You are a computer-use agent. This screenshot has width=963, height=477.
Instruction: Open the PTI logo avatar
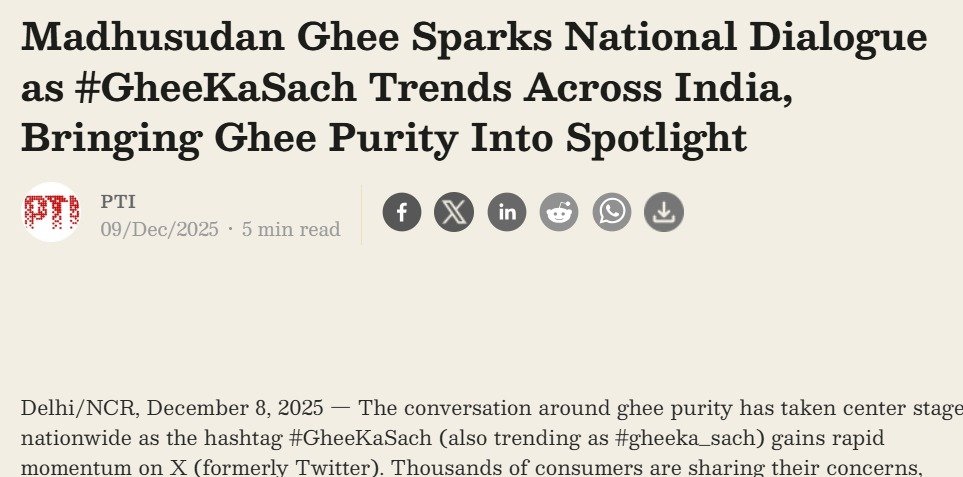click(52, 212)
